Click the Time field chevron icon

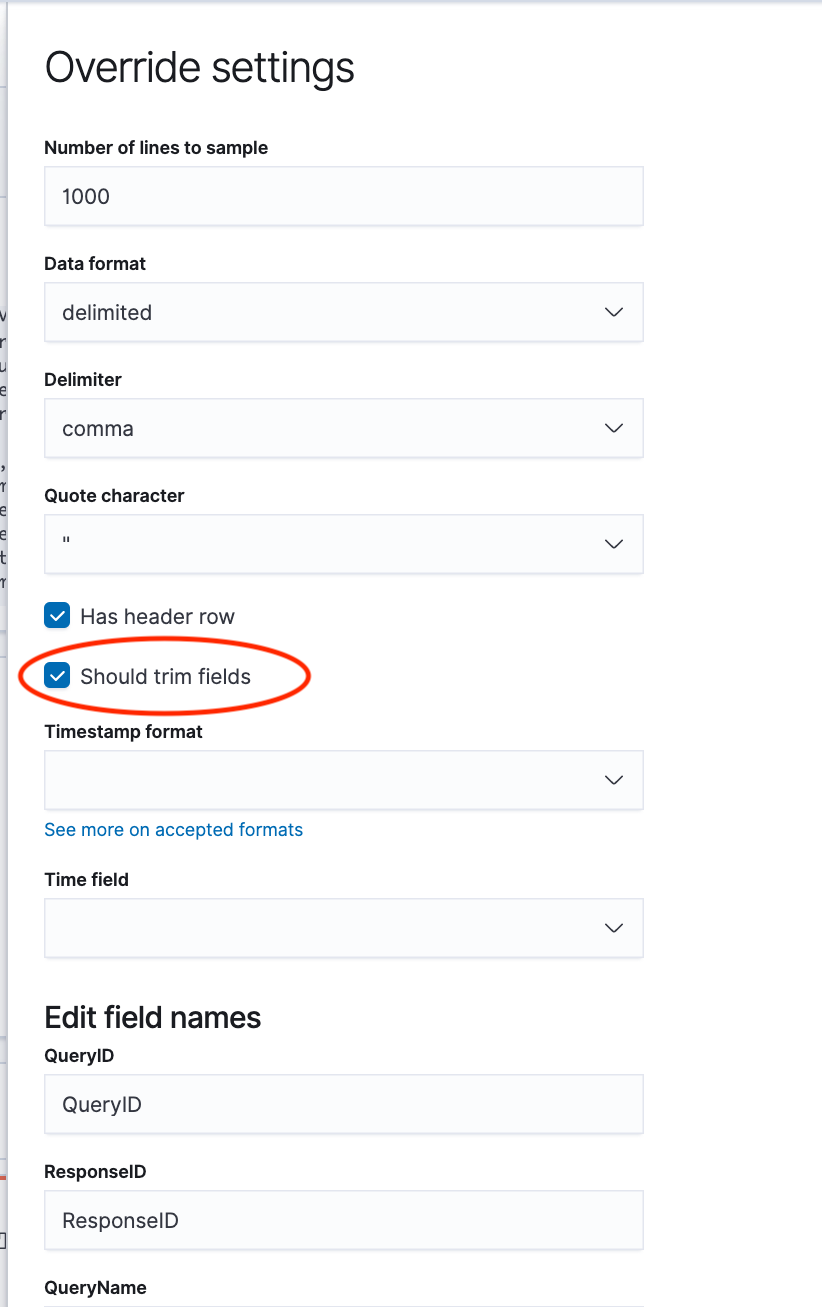(x=614, y=928)
